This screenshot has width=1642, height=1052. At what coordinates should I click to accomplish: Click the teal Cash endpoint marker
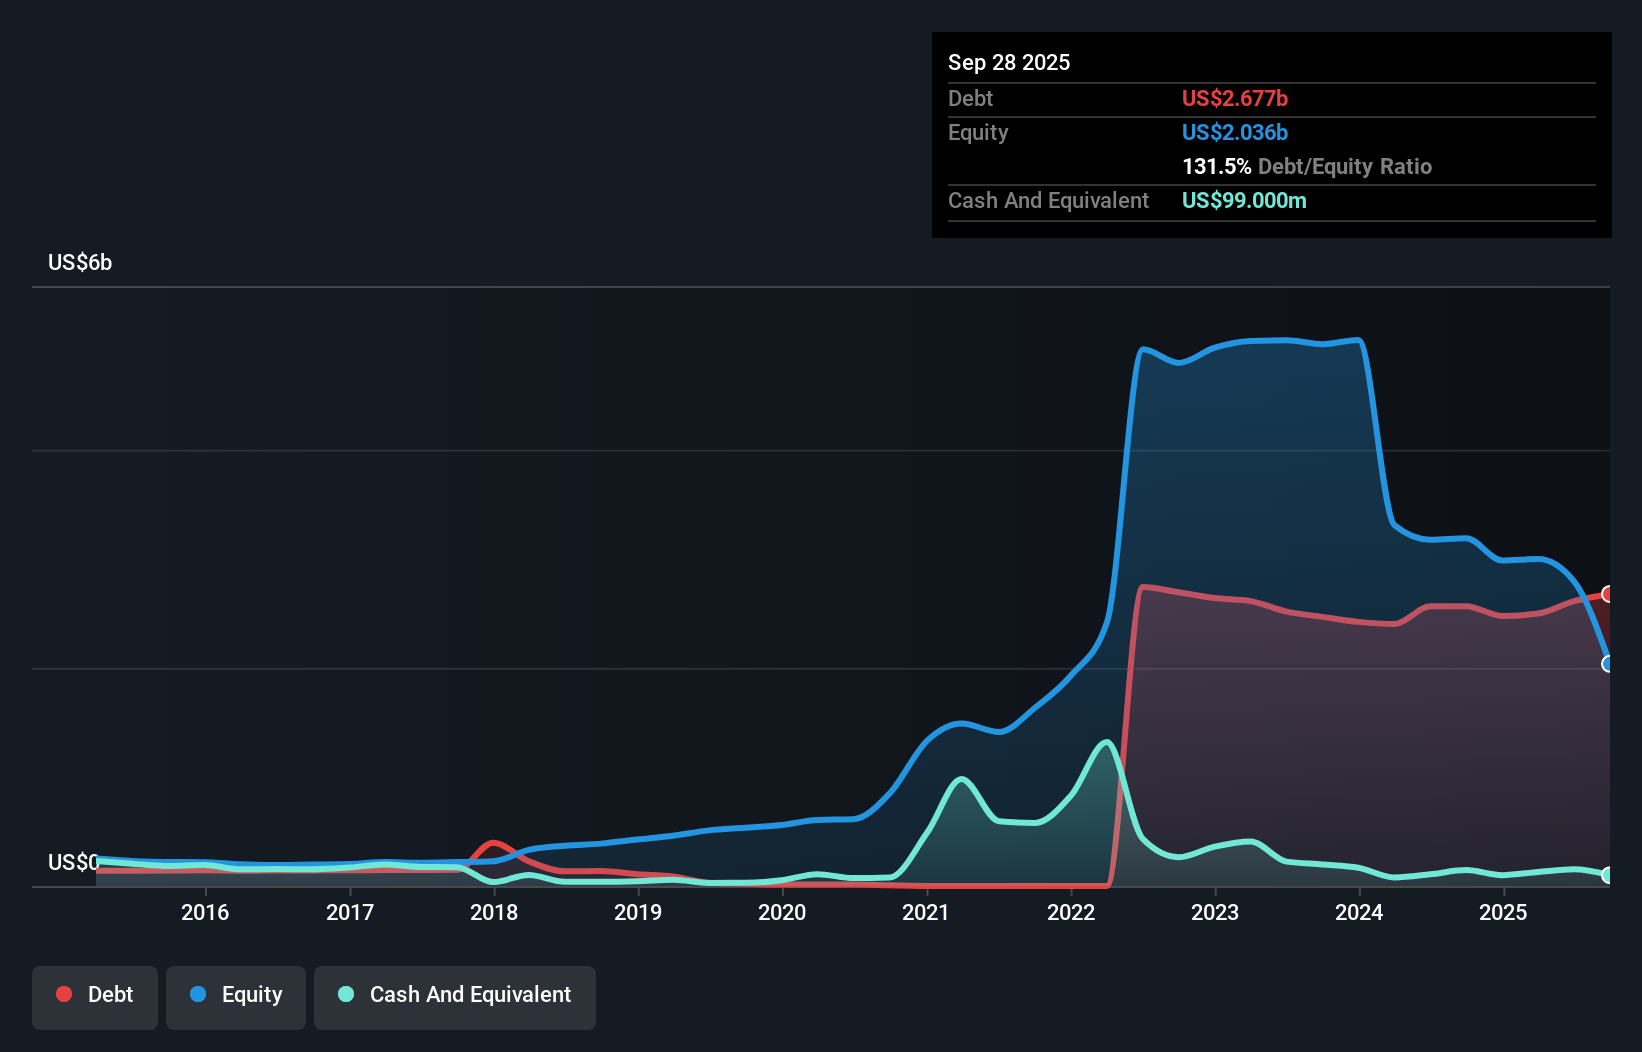click(1608, 875)
